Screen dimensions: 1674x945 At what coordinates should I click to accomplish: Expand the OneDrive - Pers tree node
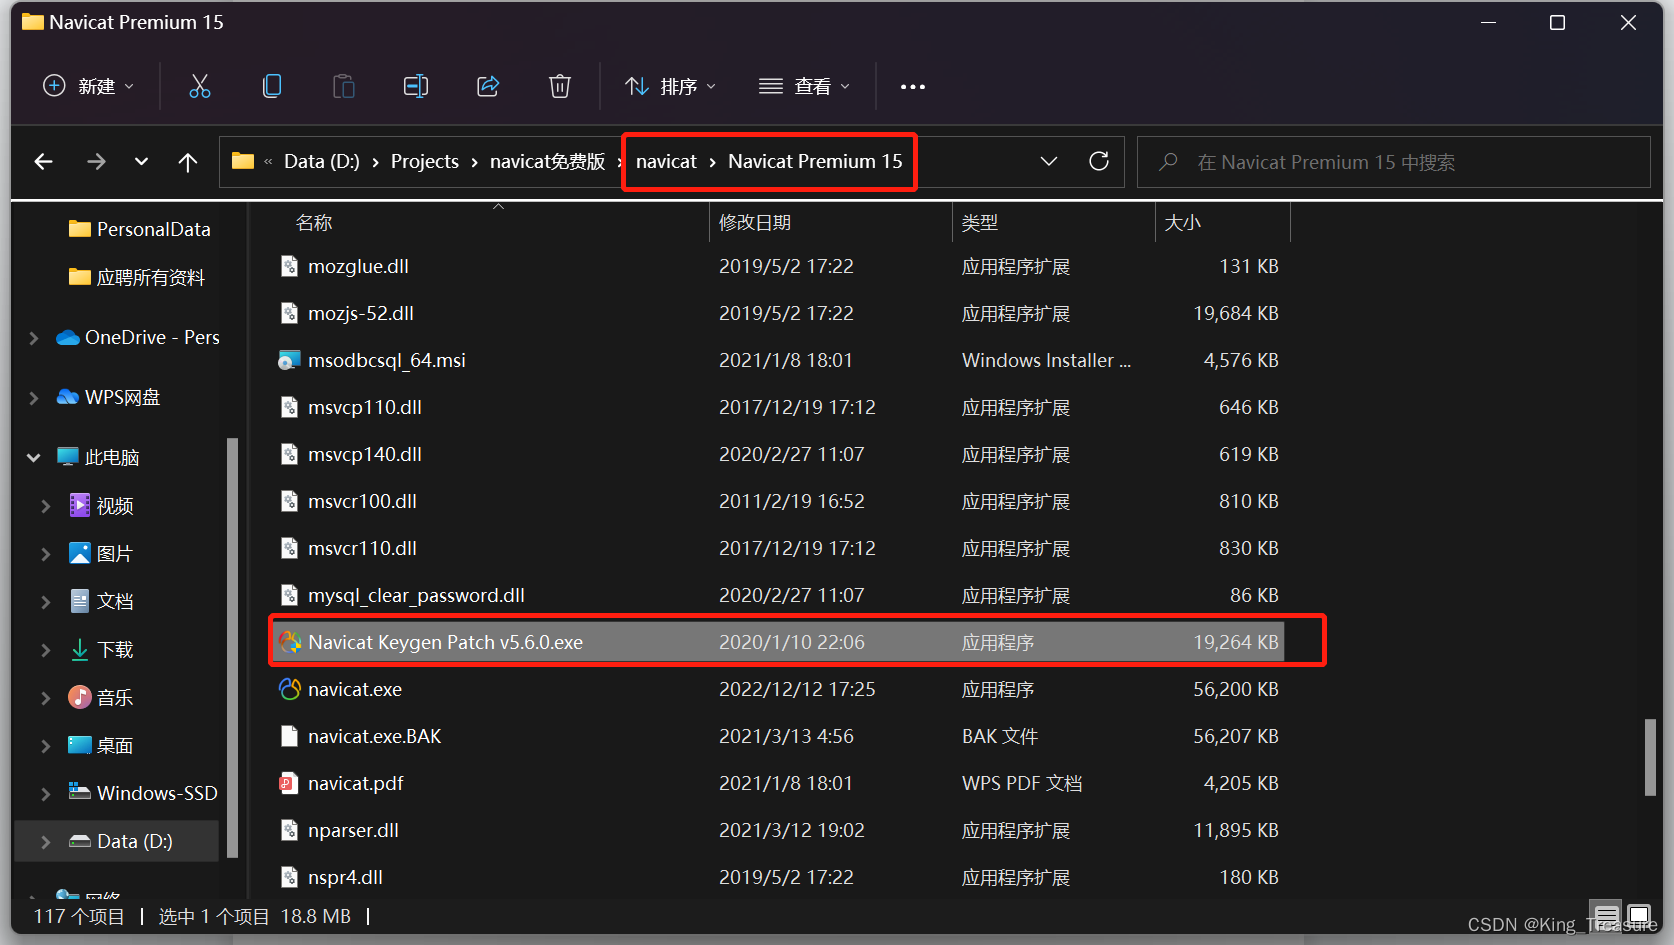(x=34, y=338)
